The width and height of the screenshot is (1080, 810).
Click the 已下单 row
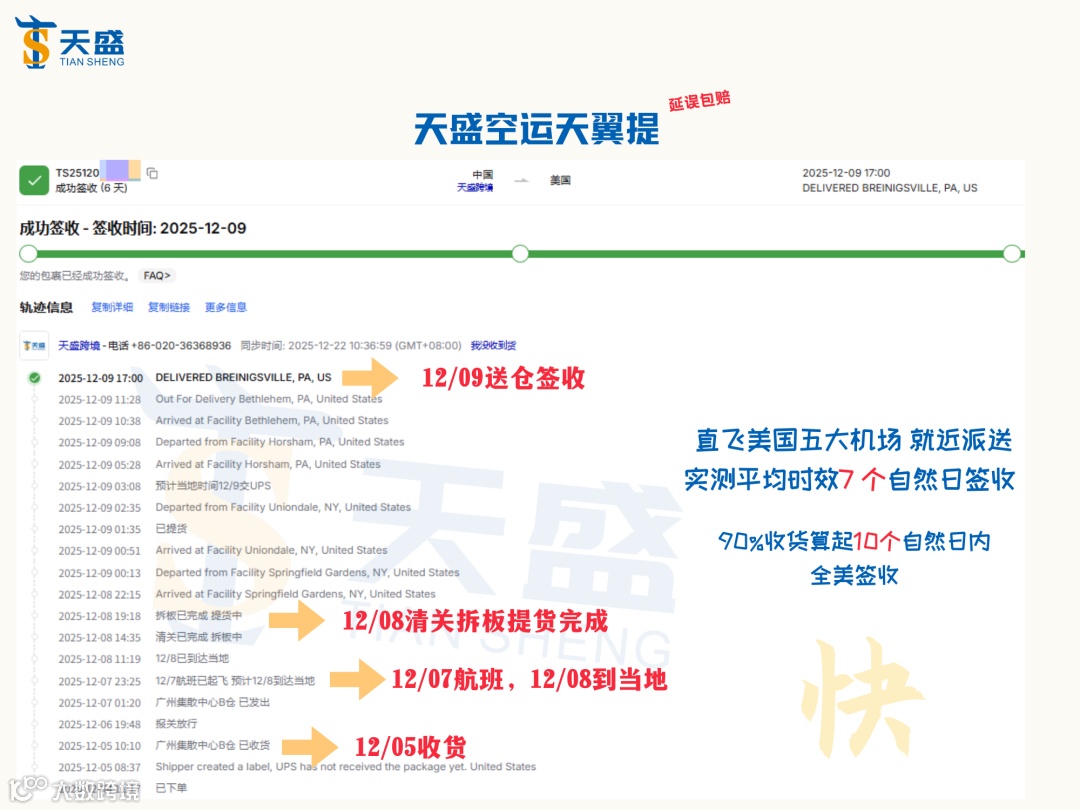tap(123, 788)
